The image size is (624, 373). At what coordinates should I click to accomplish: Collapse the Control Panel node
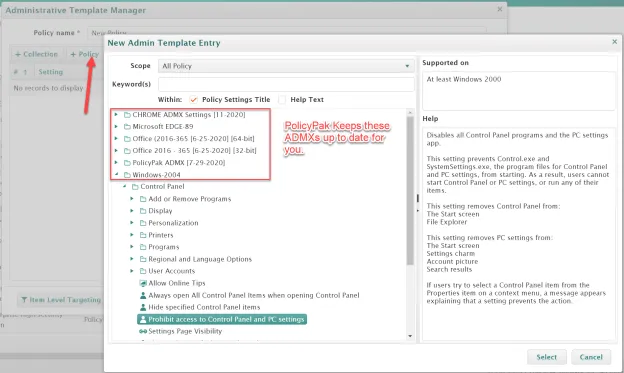(x=125, y=186)
